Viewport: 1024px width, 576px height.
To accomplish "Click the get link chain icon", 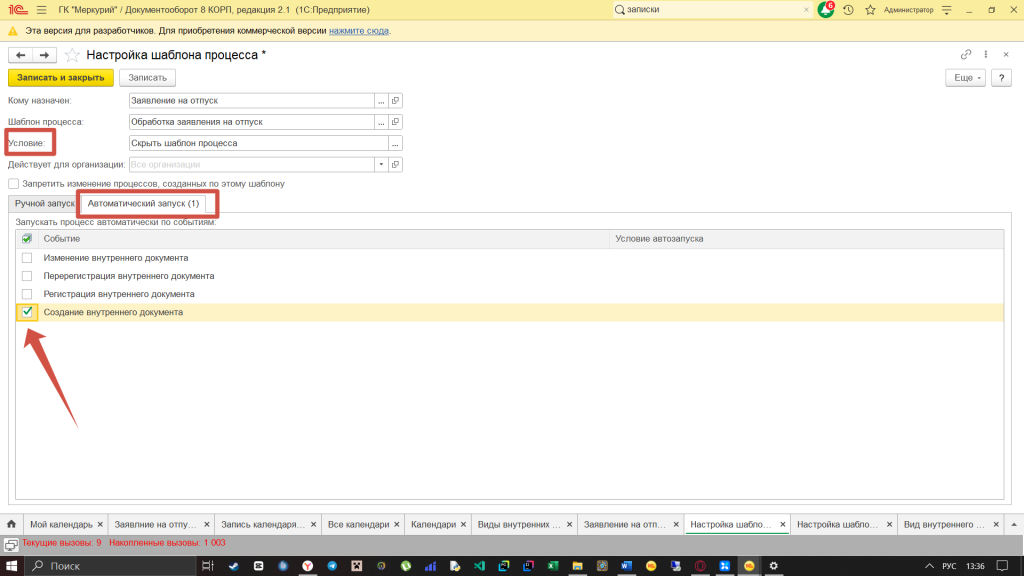I will (965, 55).
